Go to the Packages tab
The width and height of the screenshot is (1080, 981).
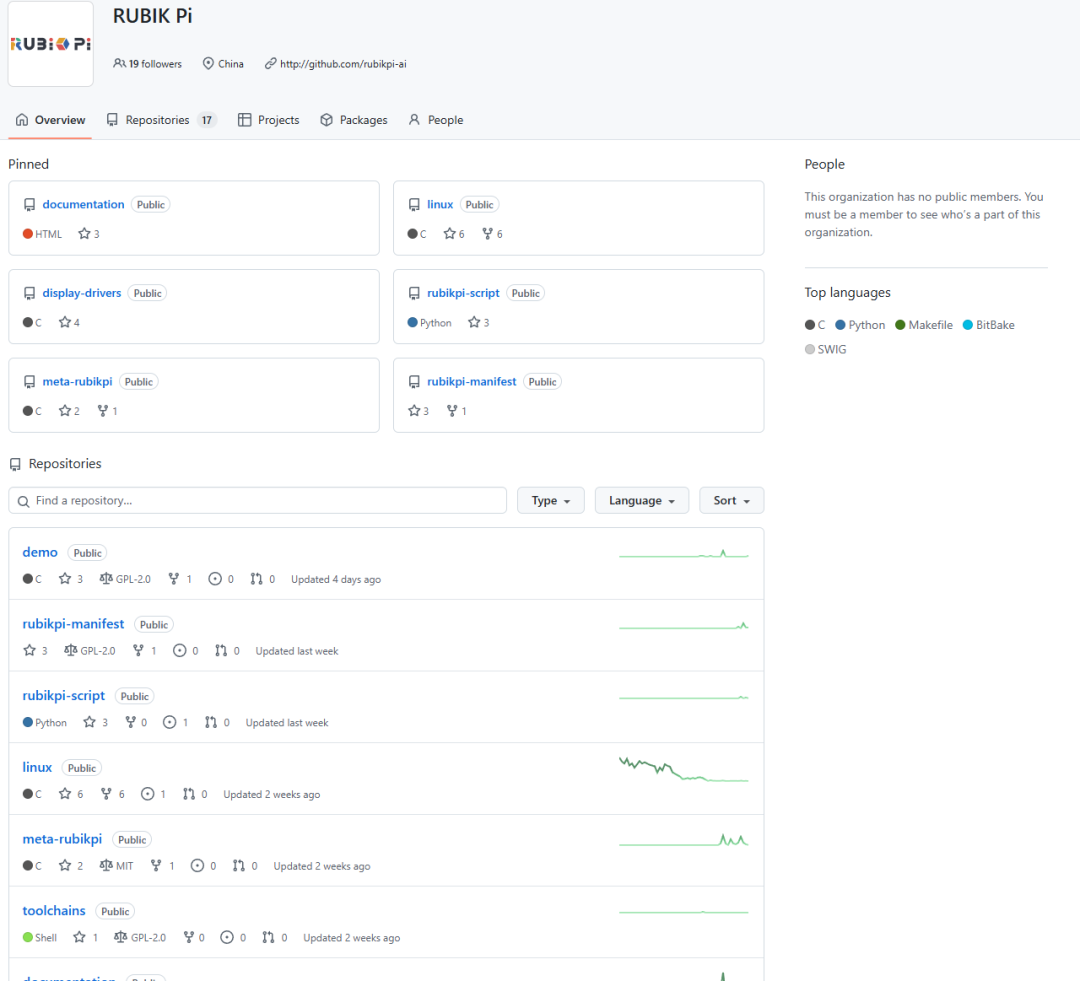pos(353,120)
